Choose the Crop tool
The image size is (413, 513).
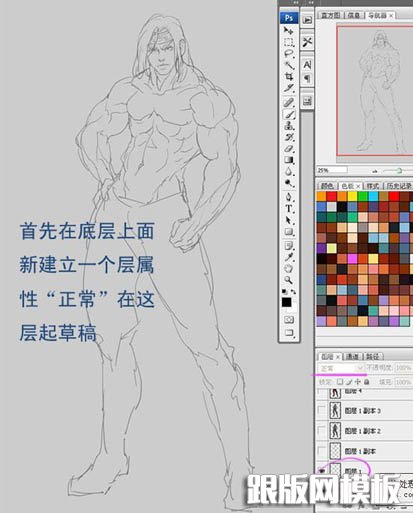(x=289, y=76)
